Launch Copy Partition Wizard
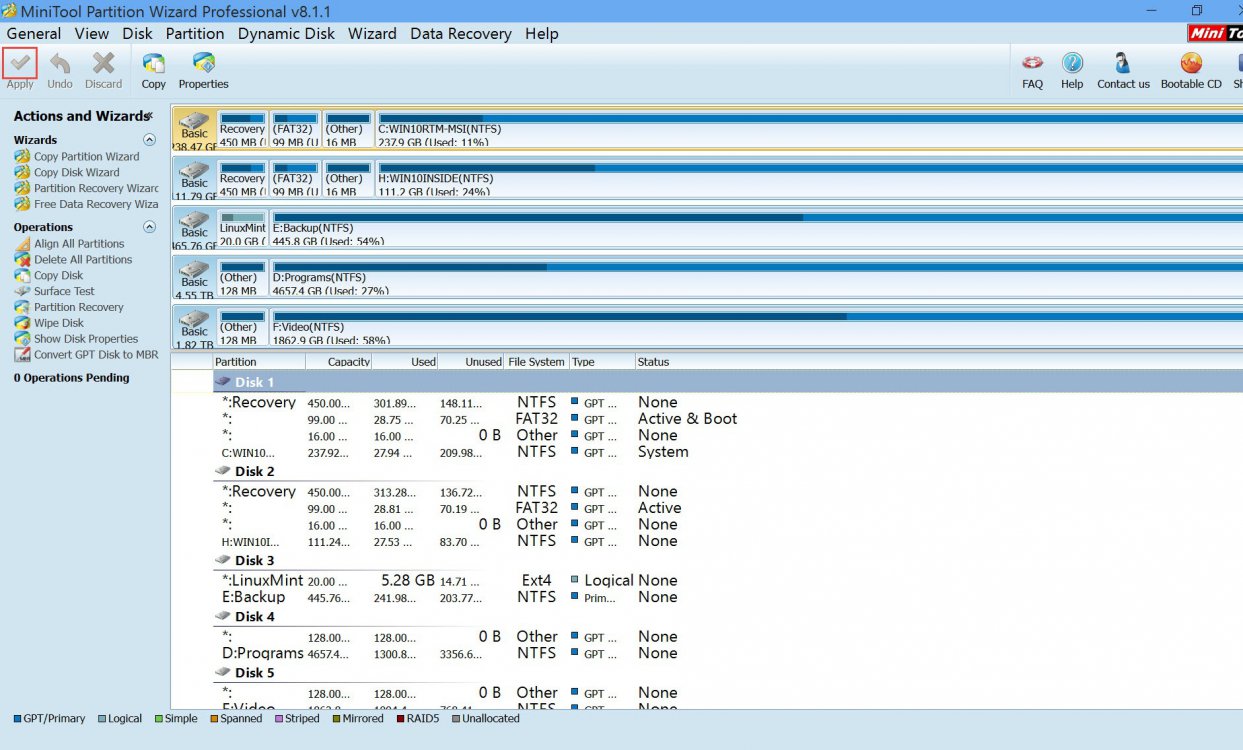 (86, 156)
